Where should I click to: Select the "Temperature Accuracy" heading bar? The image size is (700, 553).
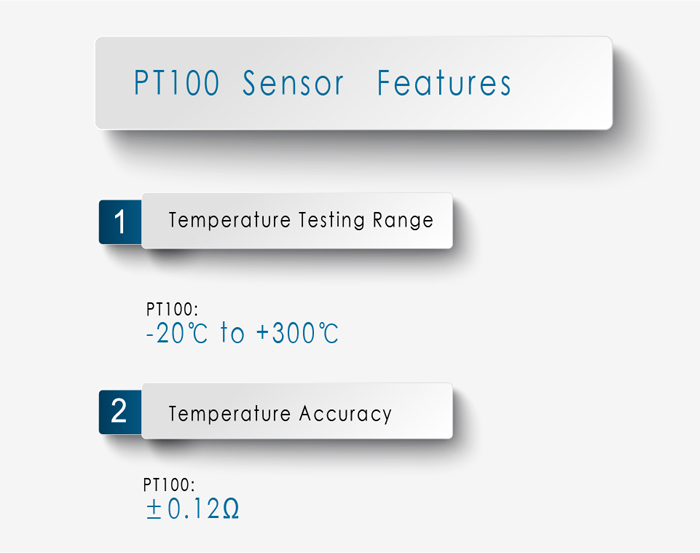[297, 412]
